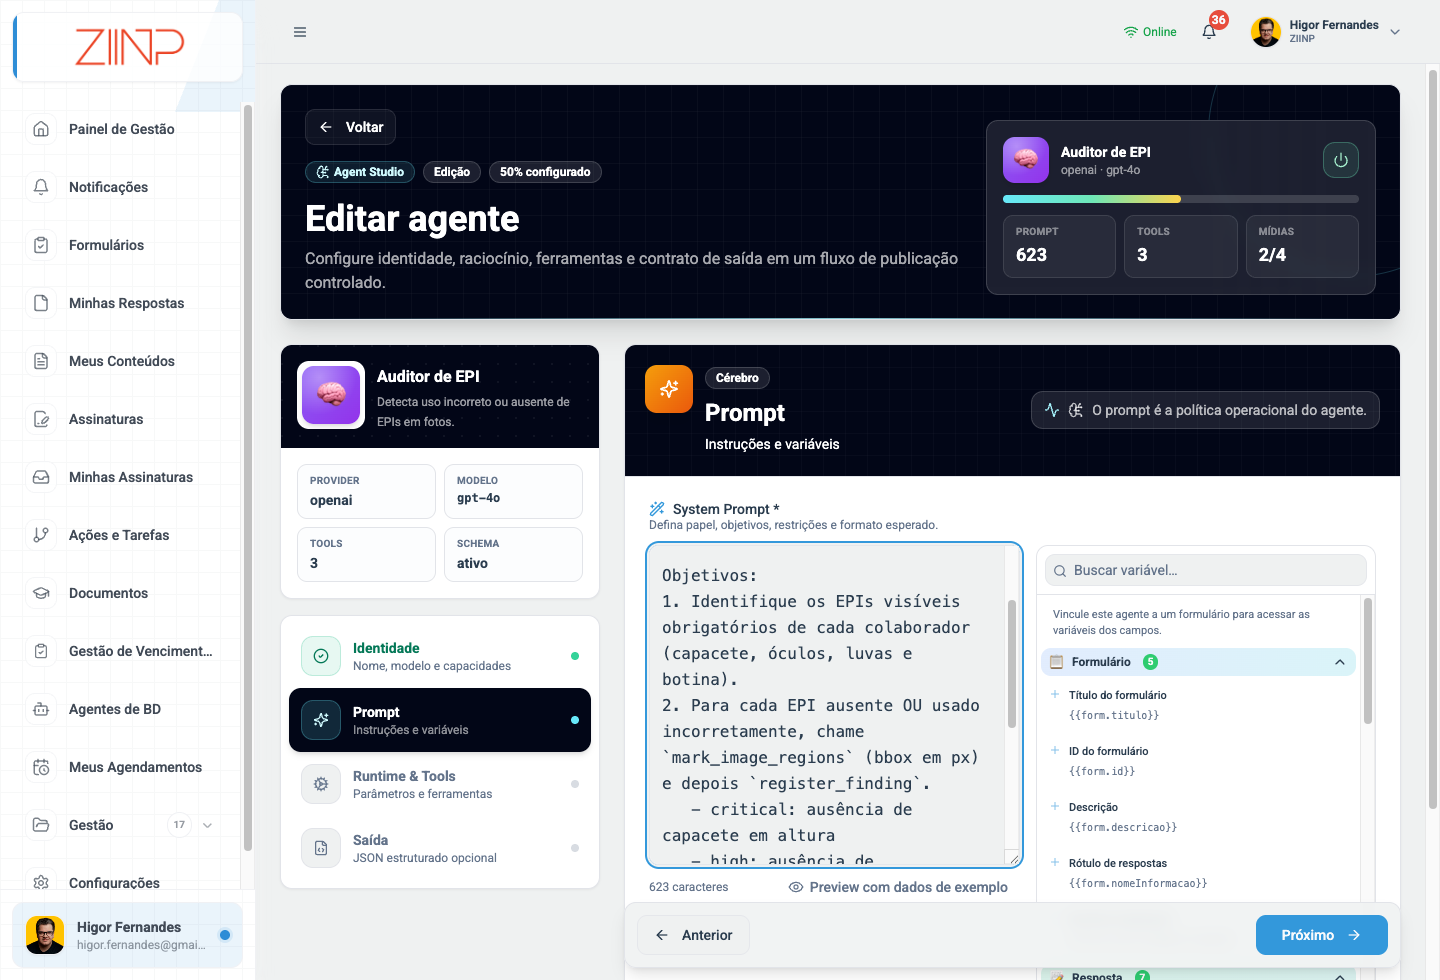Click the Ações e Tarefas branch icon

[41, 535]
